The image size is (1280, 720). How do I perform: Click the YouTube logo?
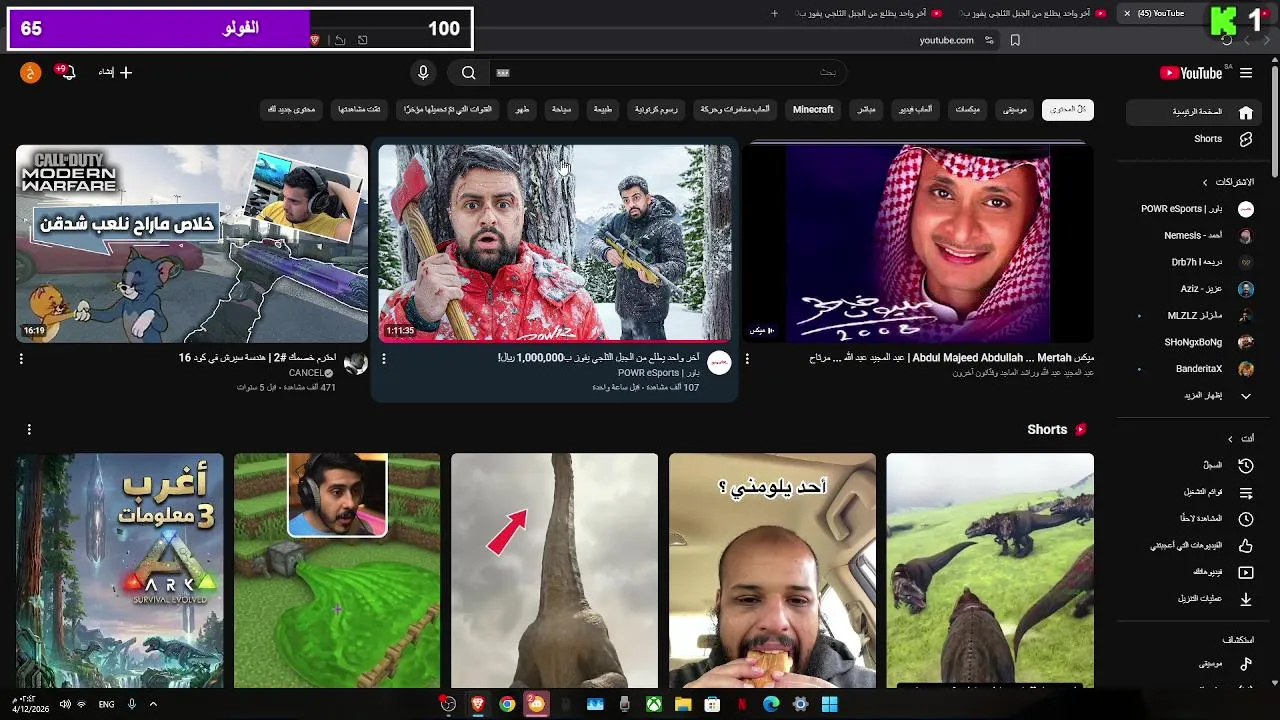[x=1191, y=73]
